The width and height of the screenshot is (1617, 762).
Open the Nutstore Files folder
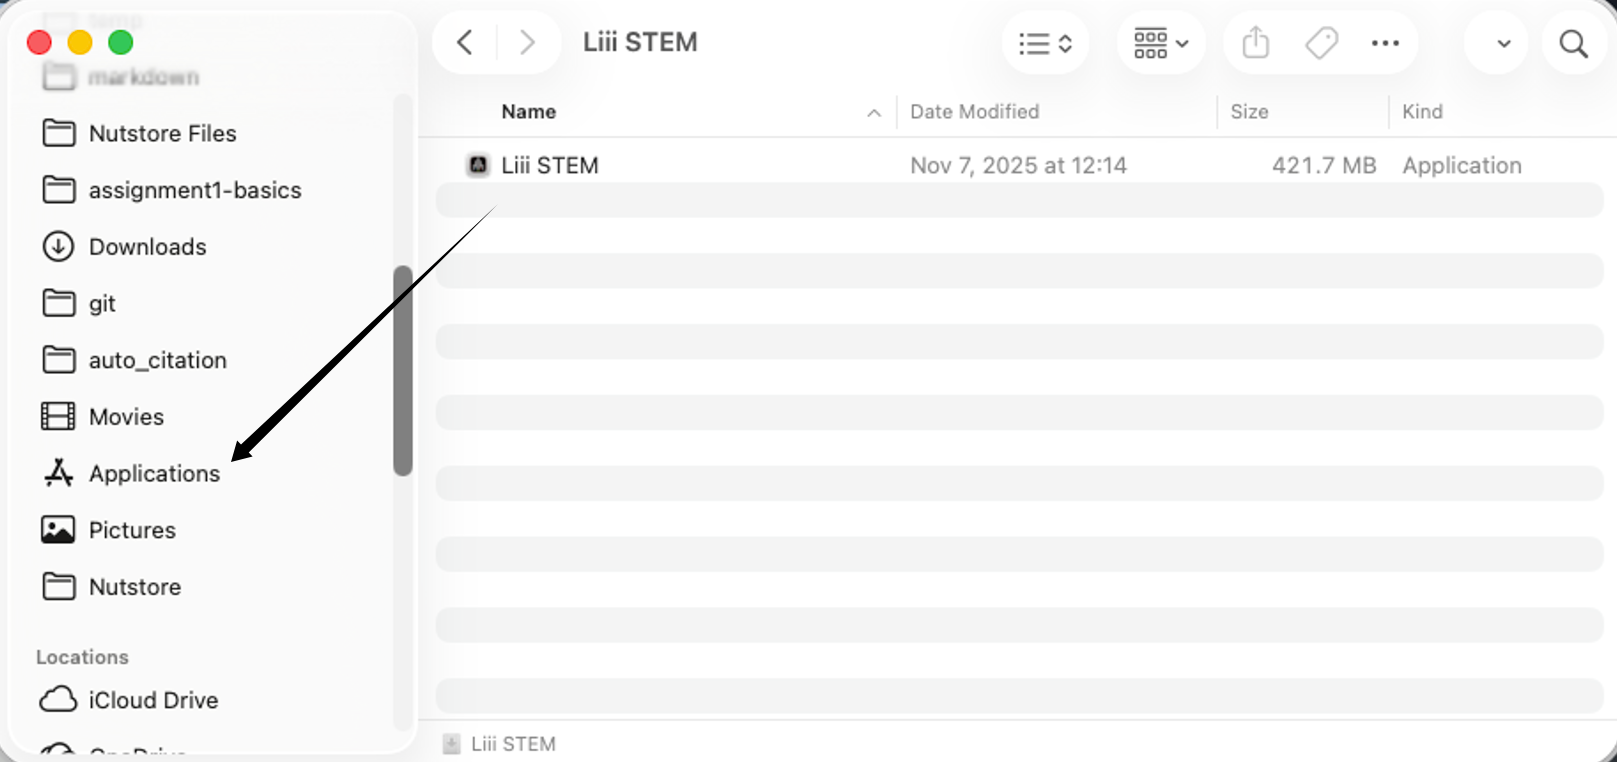pos(162,134)
